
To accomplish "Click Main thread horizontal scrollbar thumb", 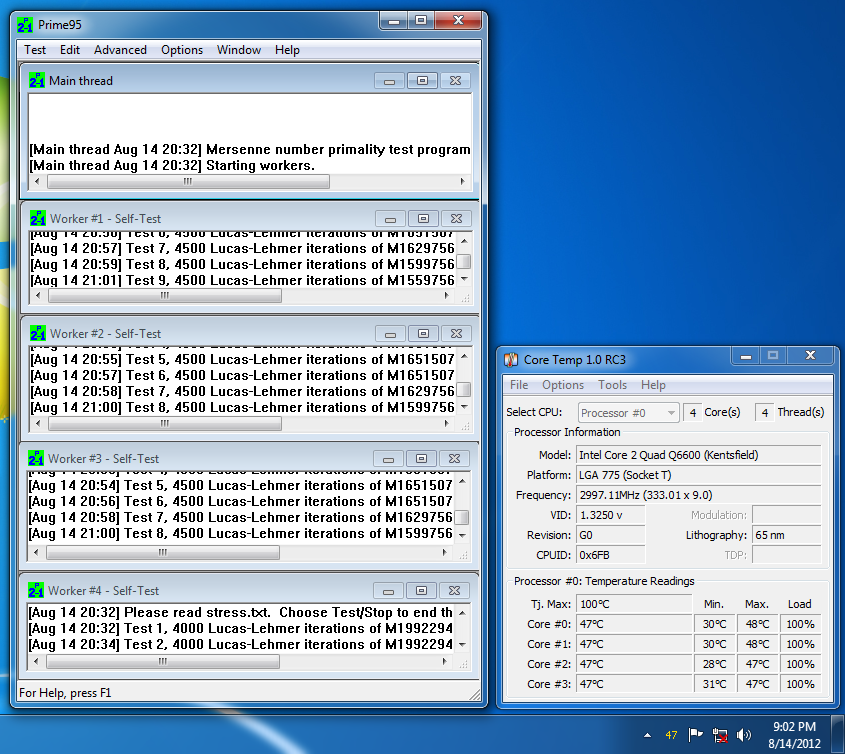I will tap(188, 182).
